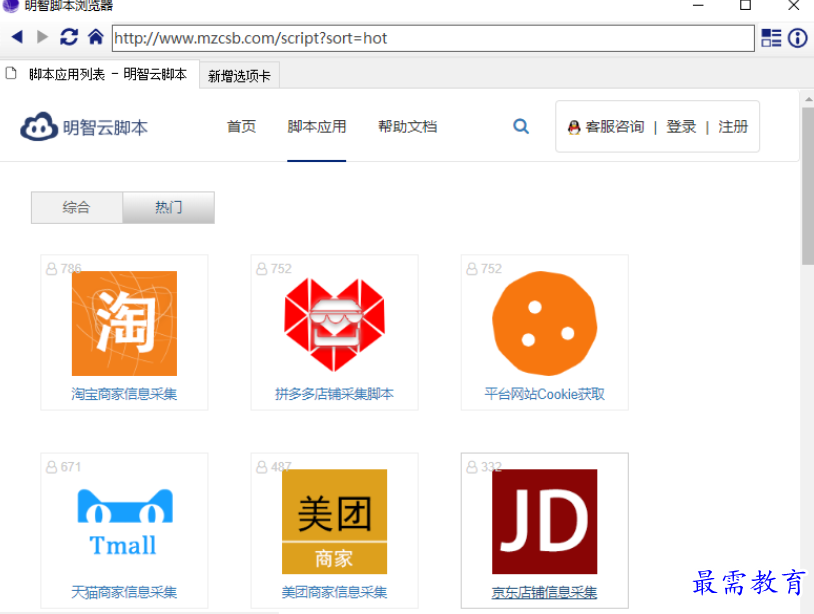Viewport: 814px width, 614px height.
Task: Open the 新增选项卡 tab
Action: [239, 76]
